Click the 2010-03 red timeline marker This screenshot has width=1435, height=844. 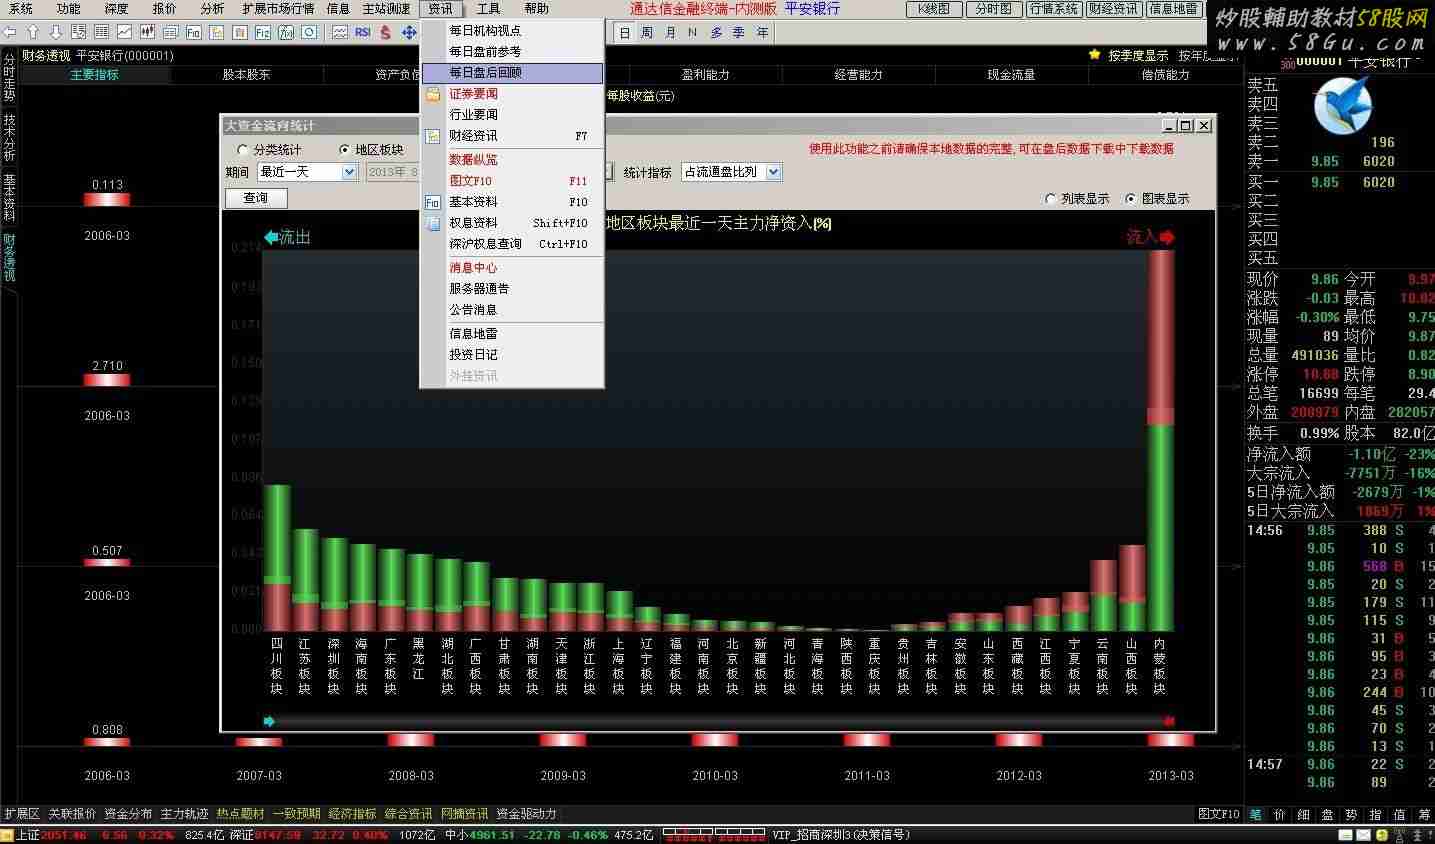715,740
